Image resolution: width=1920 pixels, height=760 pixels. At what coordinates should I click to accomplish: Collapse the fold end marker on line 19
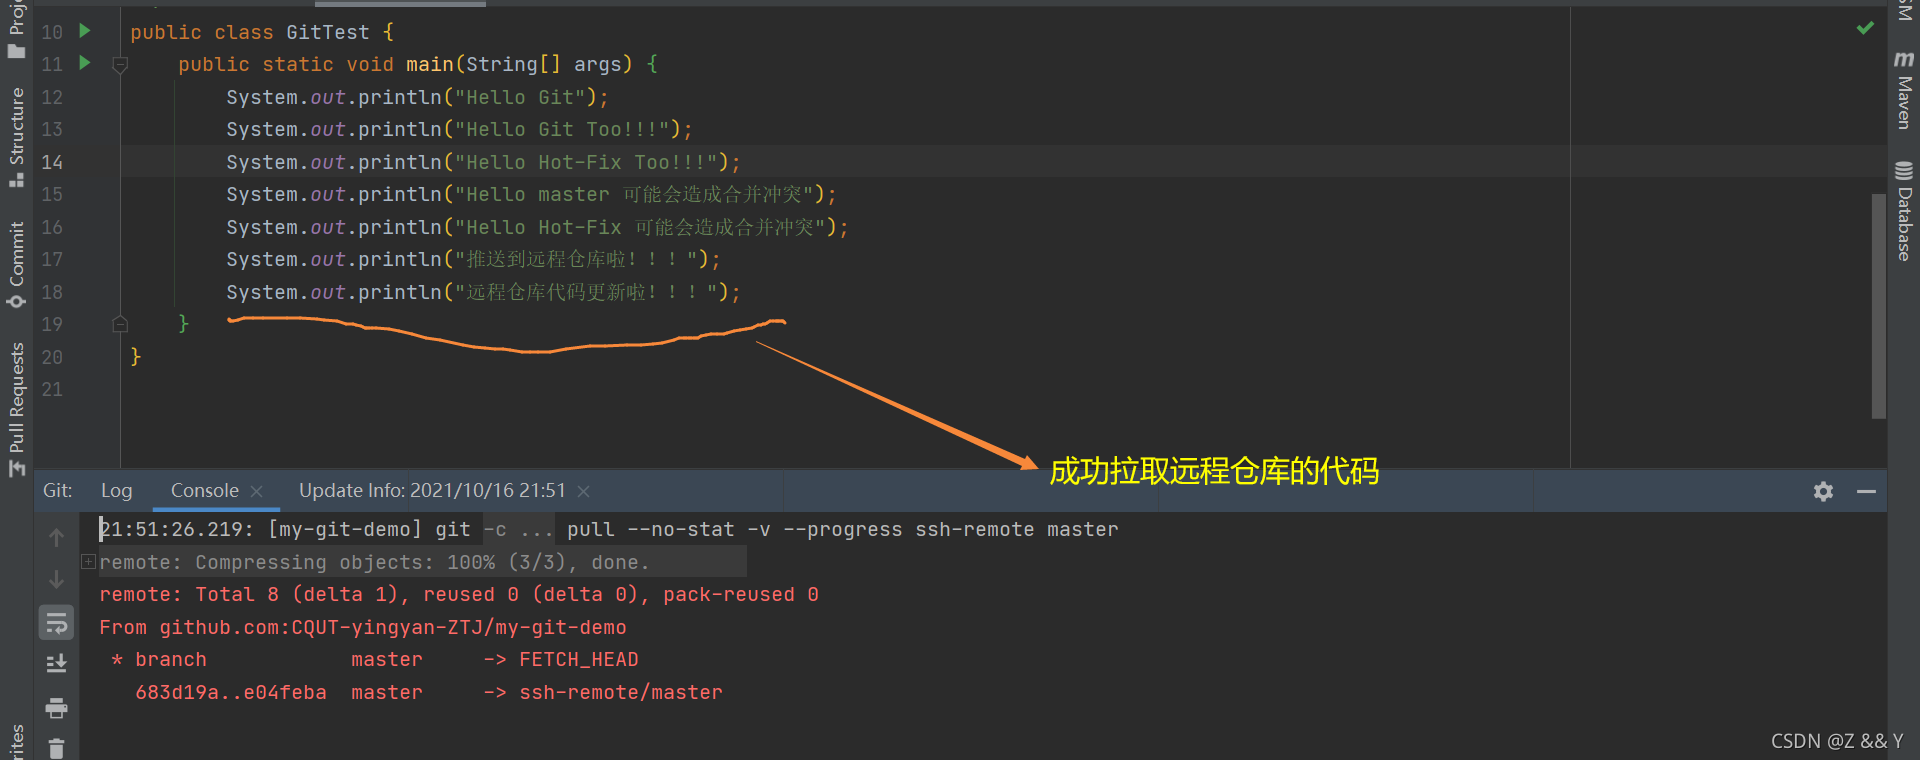click(120, 324)
